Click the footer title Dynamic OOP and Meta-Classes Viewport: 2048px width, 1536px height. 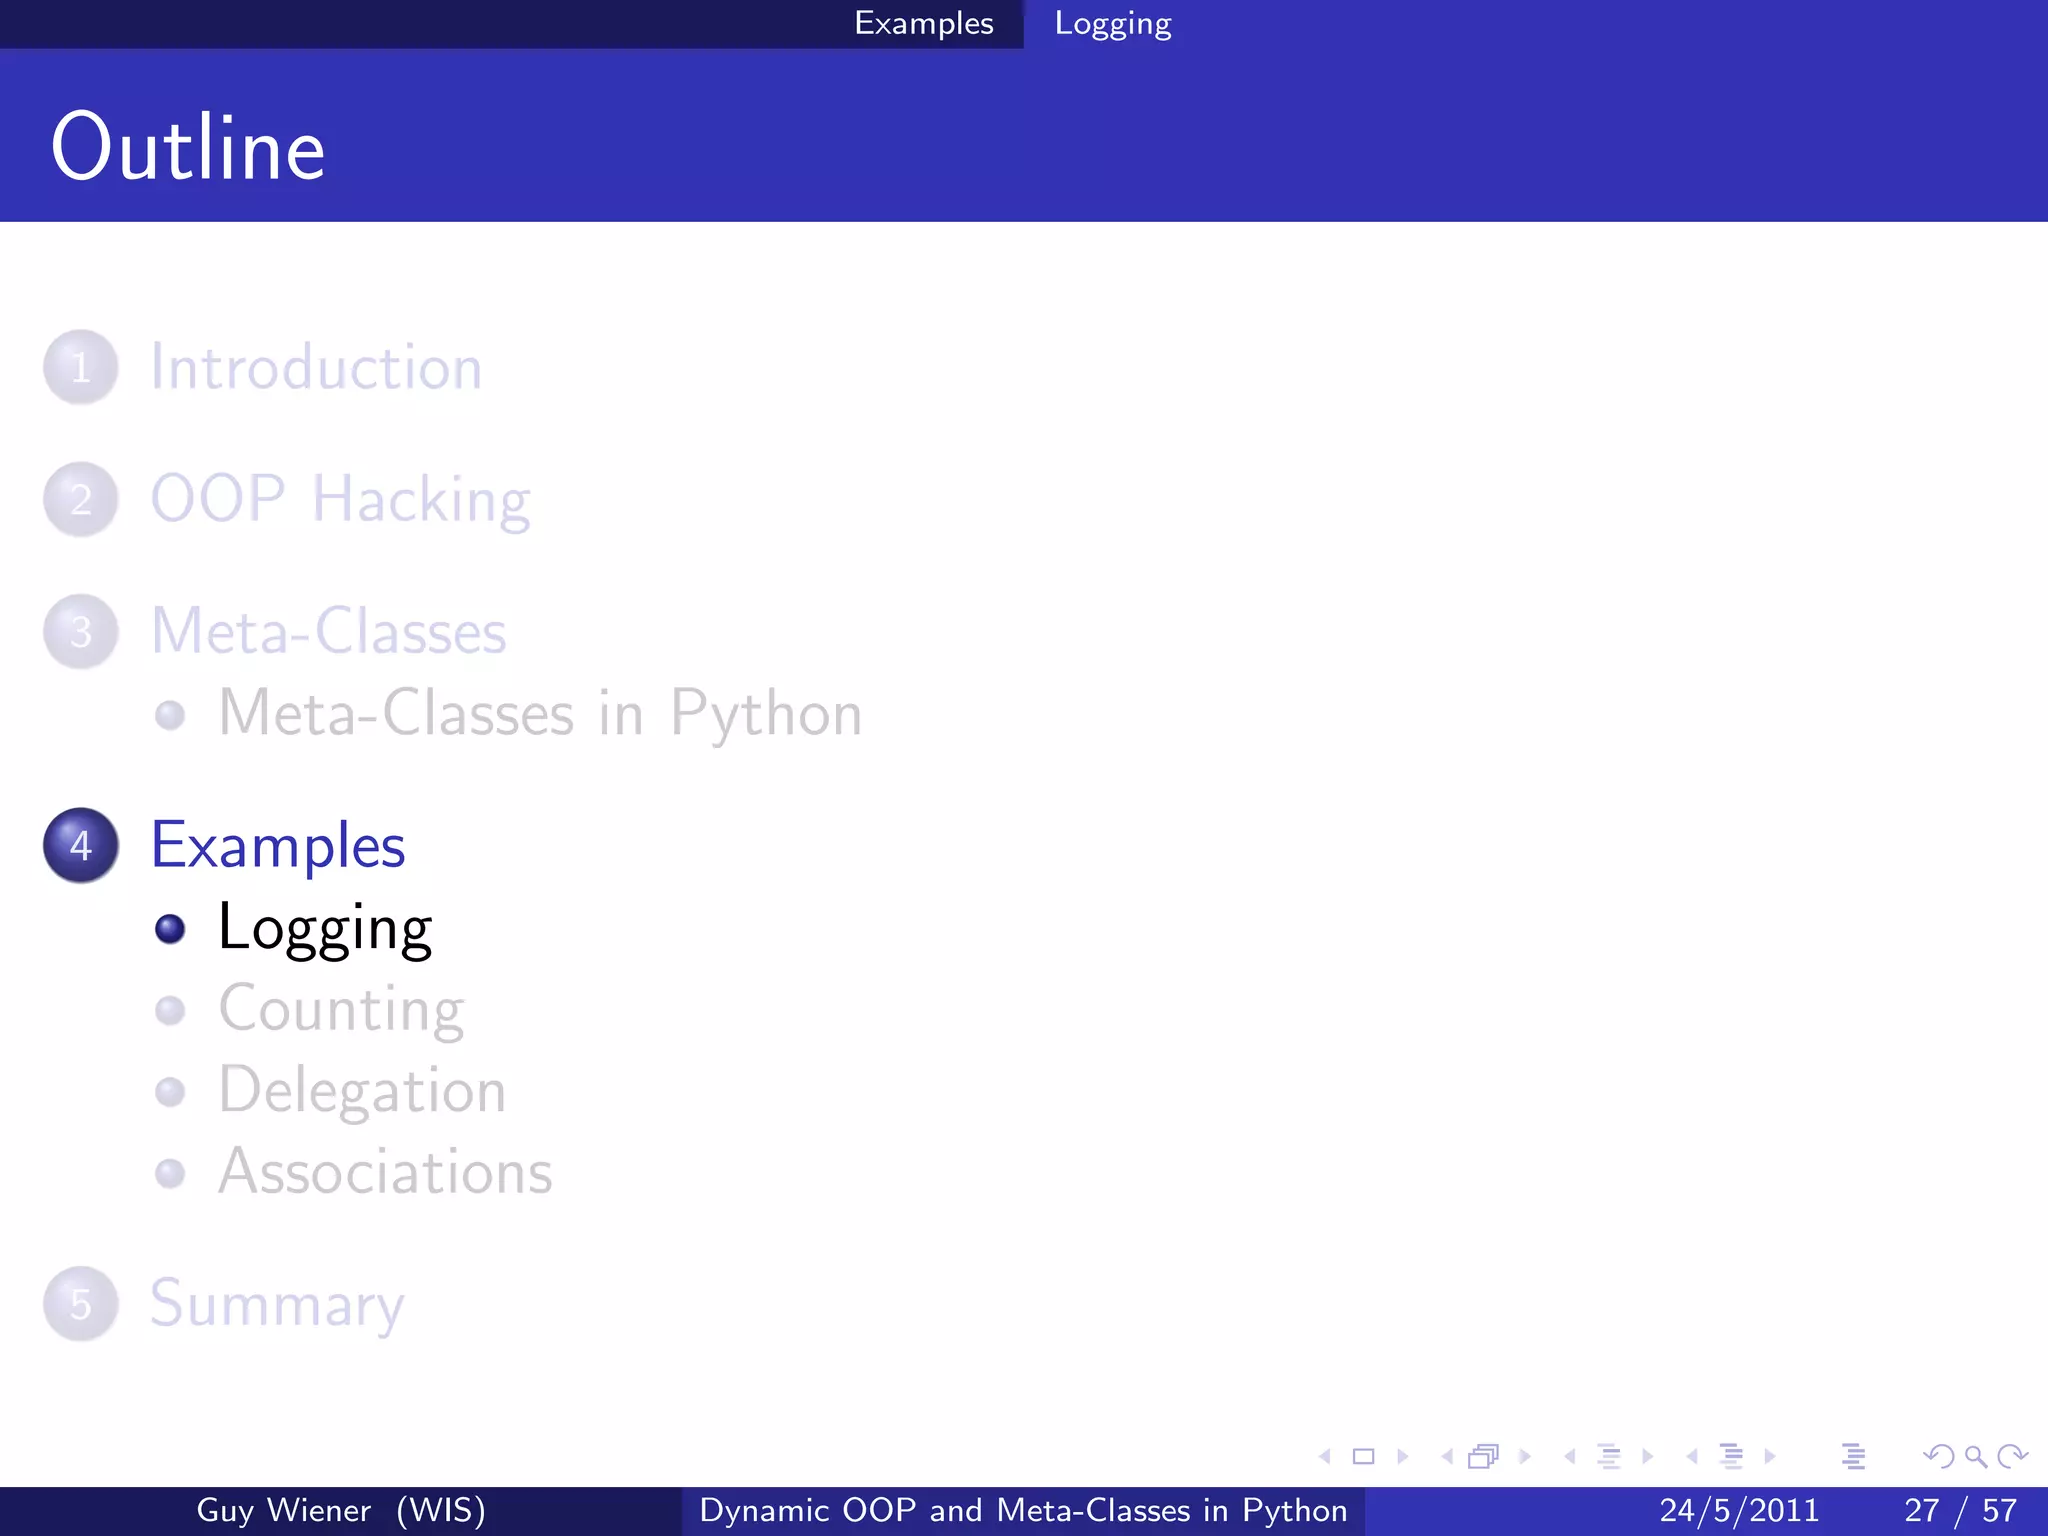(1023, 1510)
